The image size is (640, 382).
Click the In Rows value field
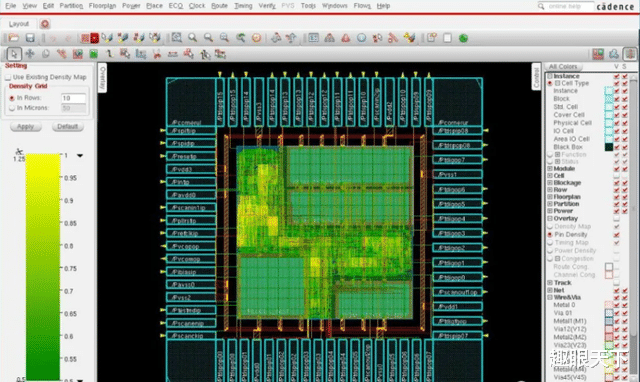point(73,98)
